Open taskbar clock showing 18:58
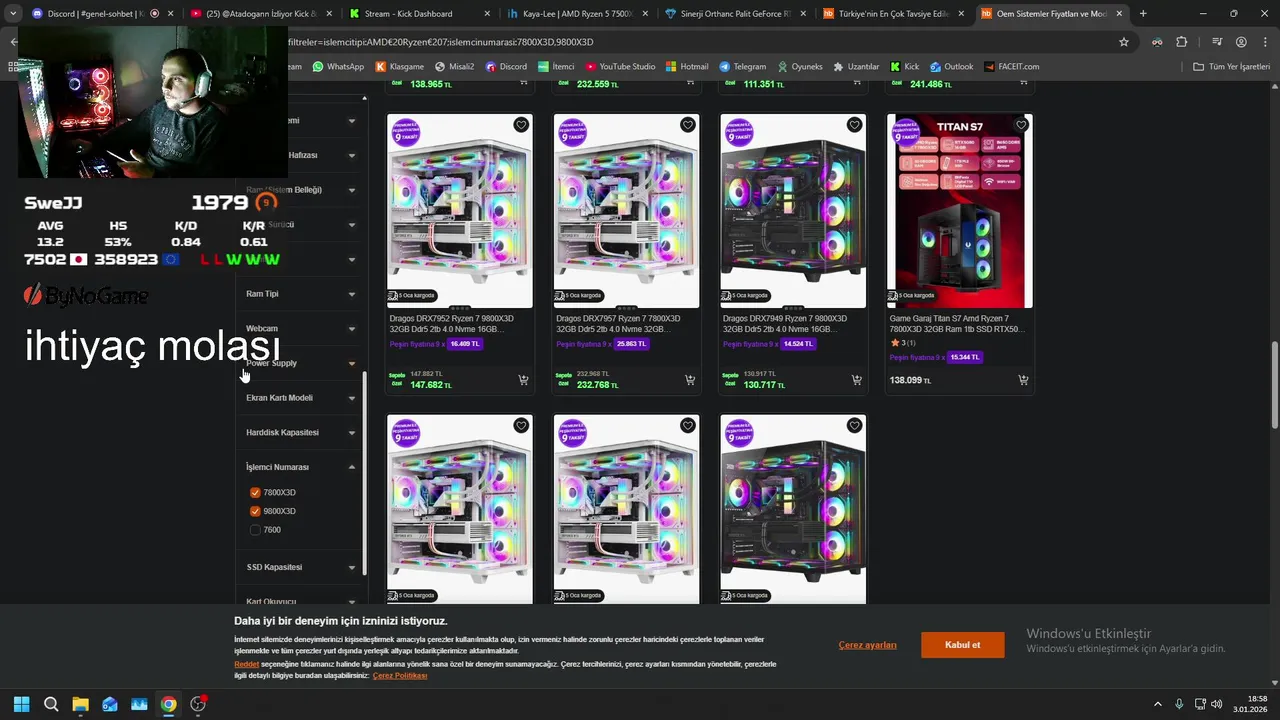 tap(1250, 704)
